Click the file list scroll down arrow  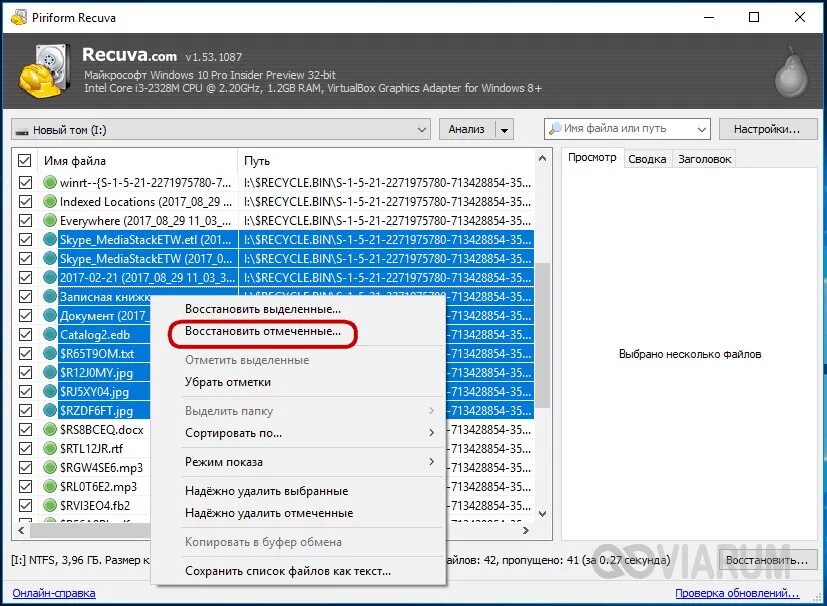pos(543,513)
